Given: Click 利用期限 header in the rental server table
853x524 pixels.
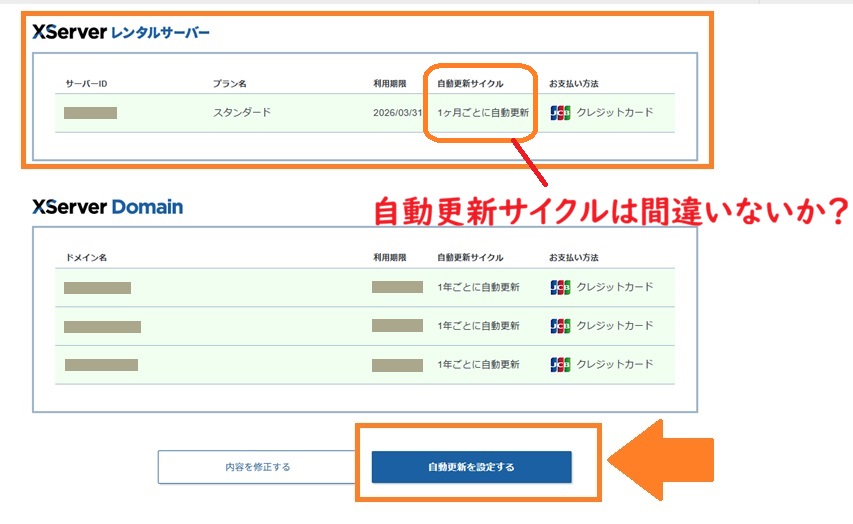Looking at the screenshot, I should 390,84.
